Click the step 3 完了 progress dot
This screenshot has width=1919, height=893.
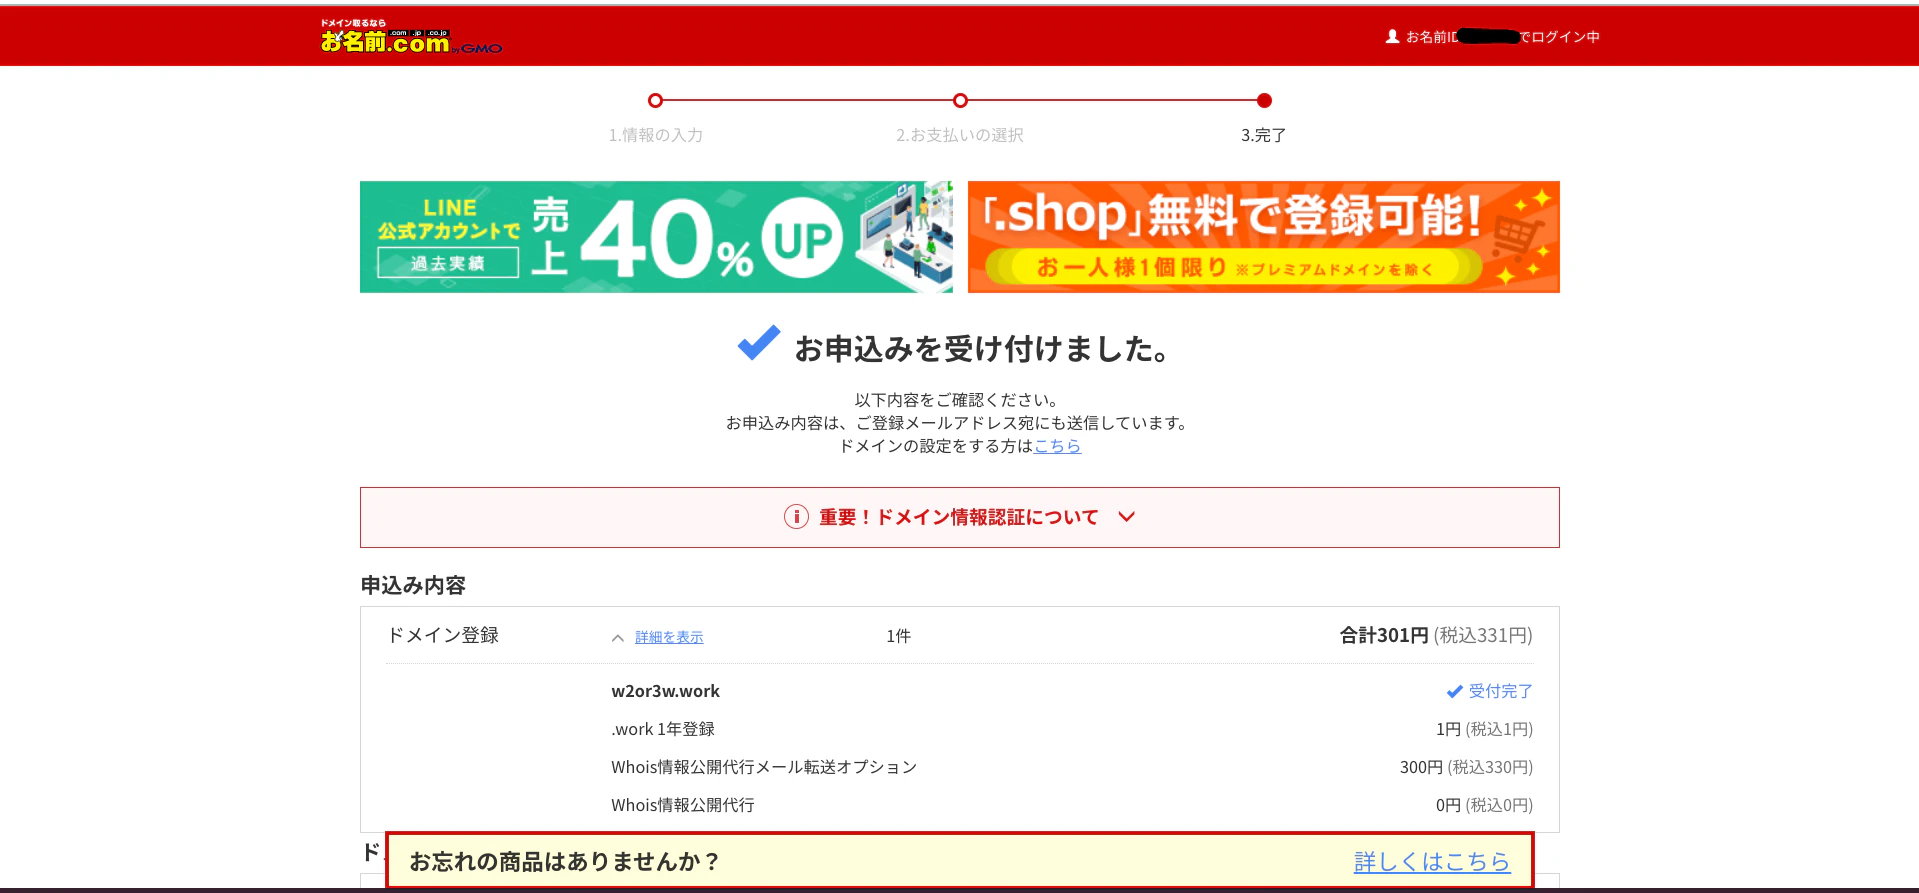click(1264, 100)
